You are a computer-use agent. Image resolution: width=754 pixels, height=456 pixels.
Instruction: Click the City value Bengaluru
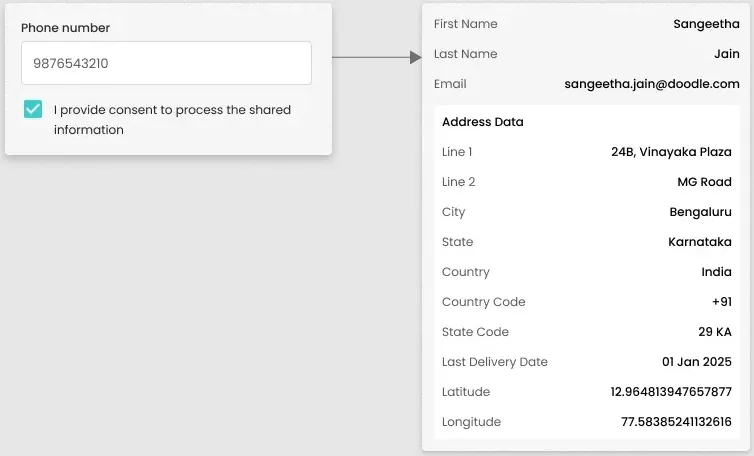point(700,212)
